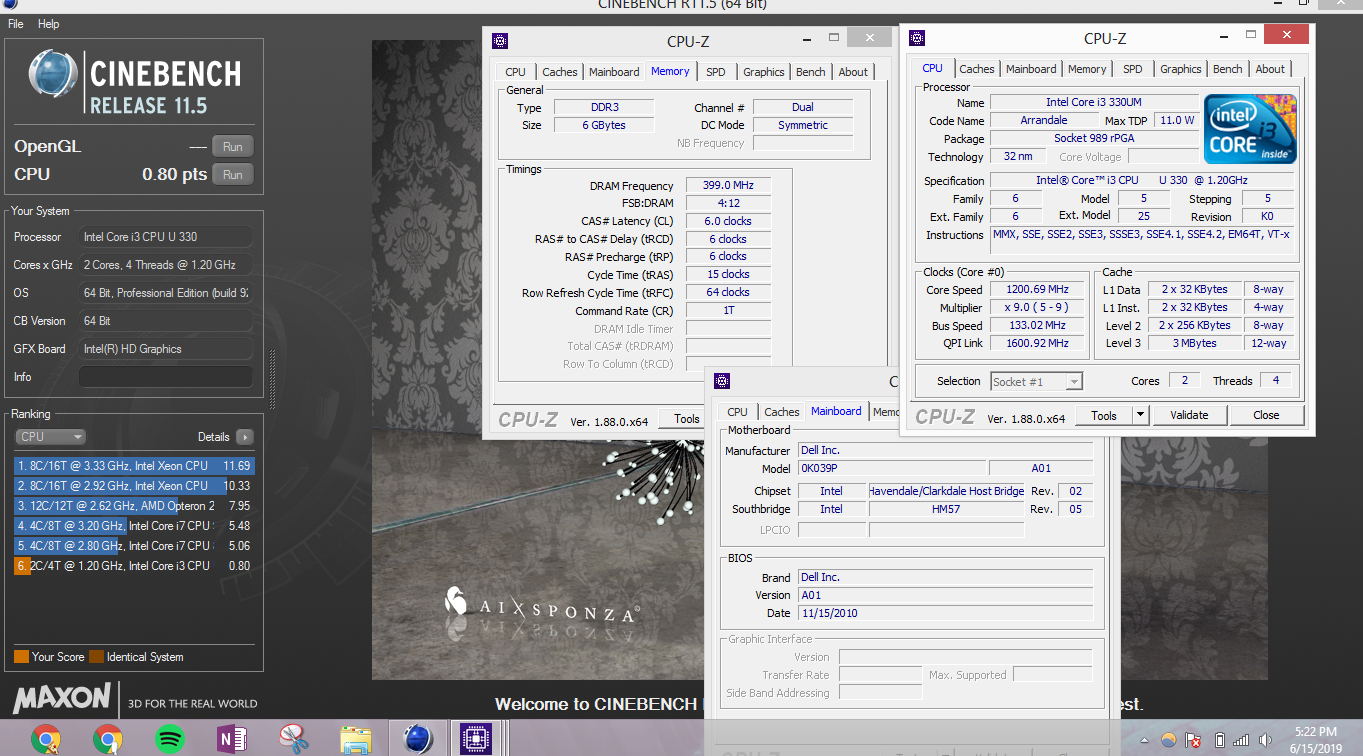The height and width of the screenshot is (756, 1363).
Task: Open the CPU ranking type dropdown
Action: [50, 437]
